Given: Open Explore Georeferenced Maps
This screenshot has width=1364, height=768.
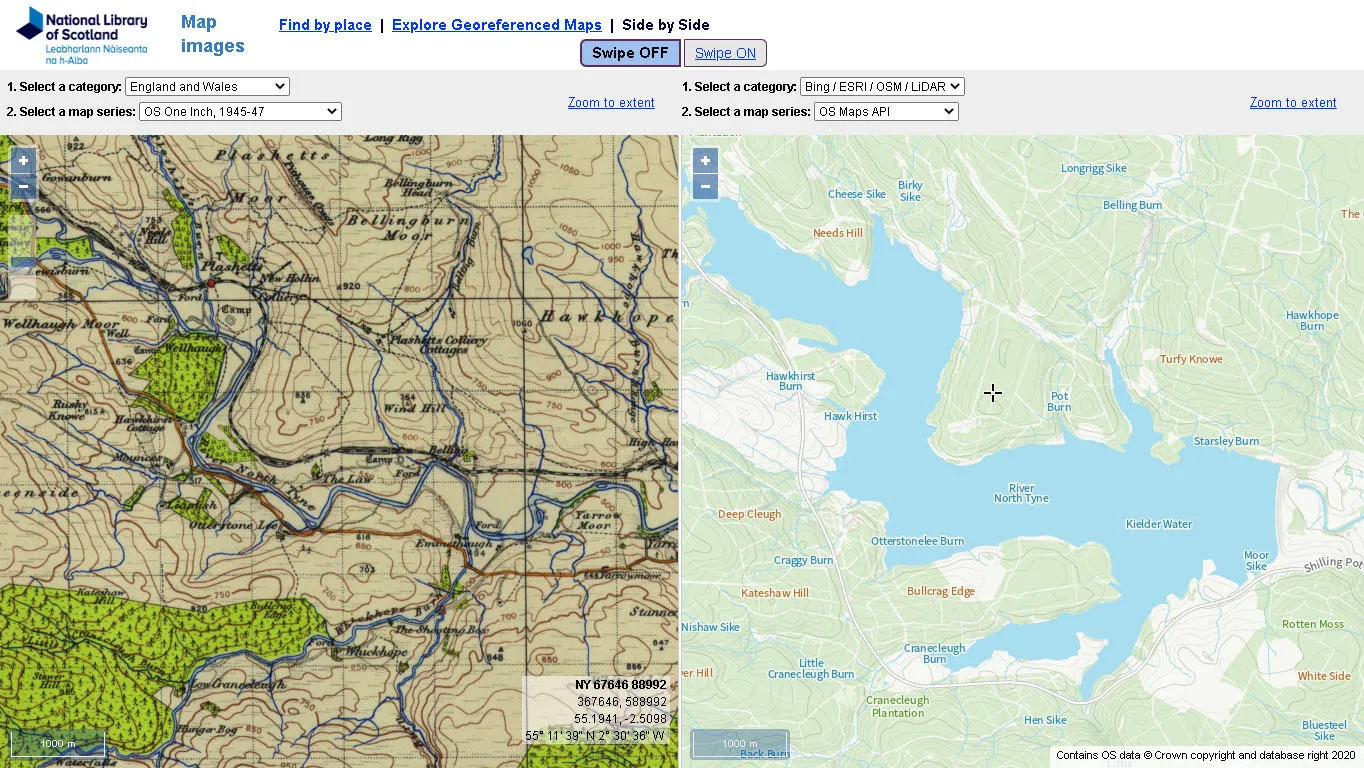Looking at the screenshot, I should (496, 25).
